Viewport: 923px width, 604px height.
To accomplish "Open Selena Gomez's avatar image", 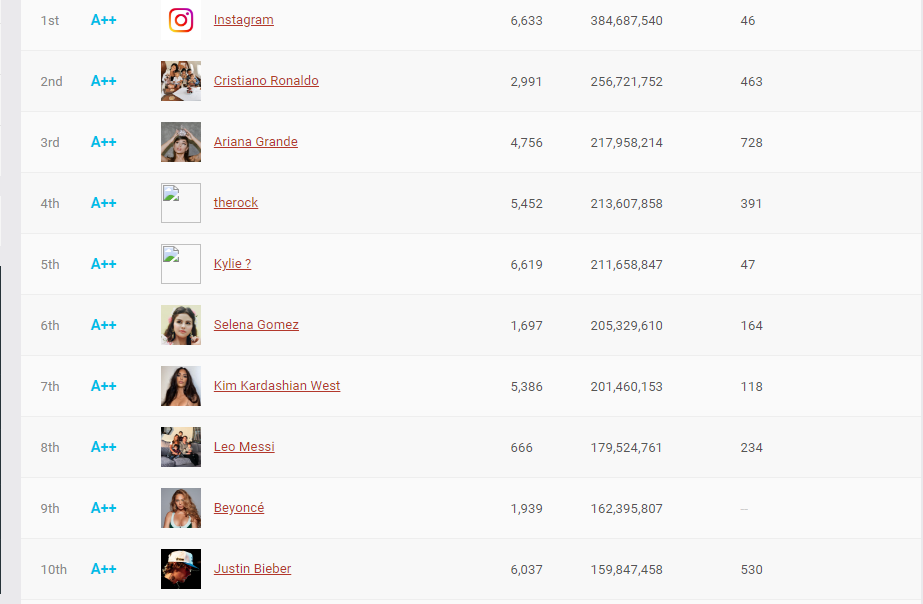I will click(181, 325).
